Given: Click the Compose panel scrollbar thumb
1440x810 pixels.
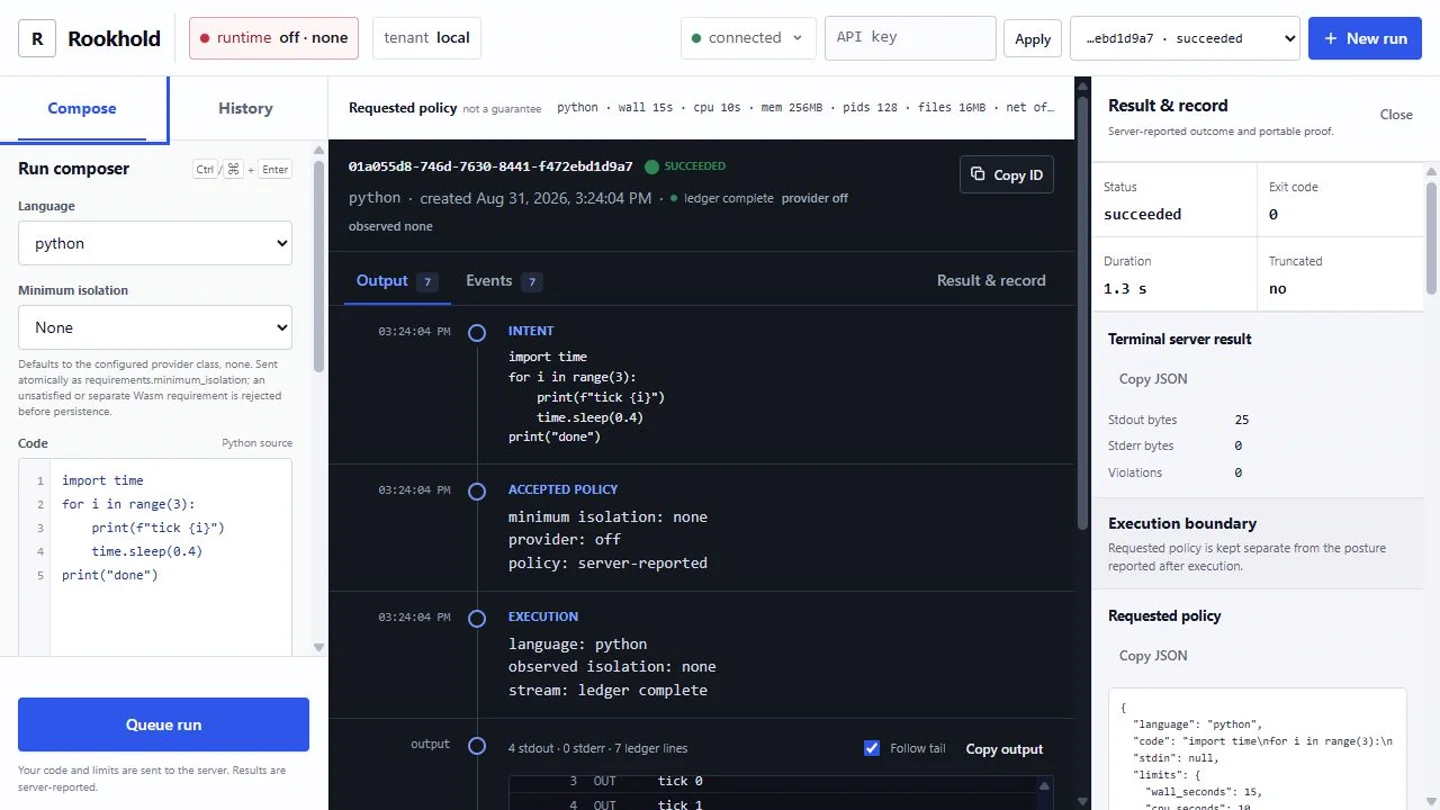Looking at the screenshot, I should coord(319,265).
